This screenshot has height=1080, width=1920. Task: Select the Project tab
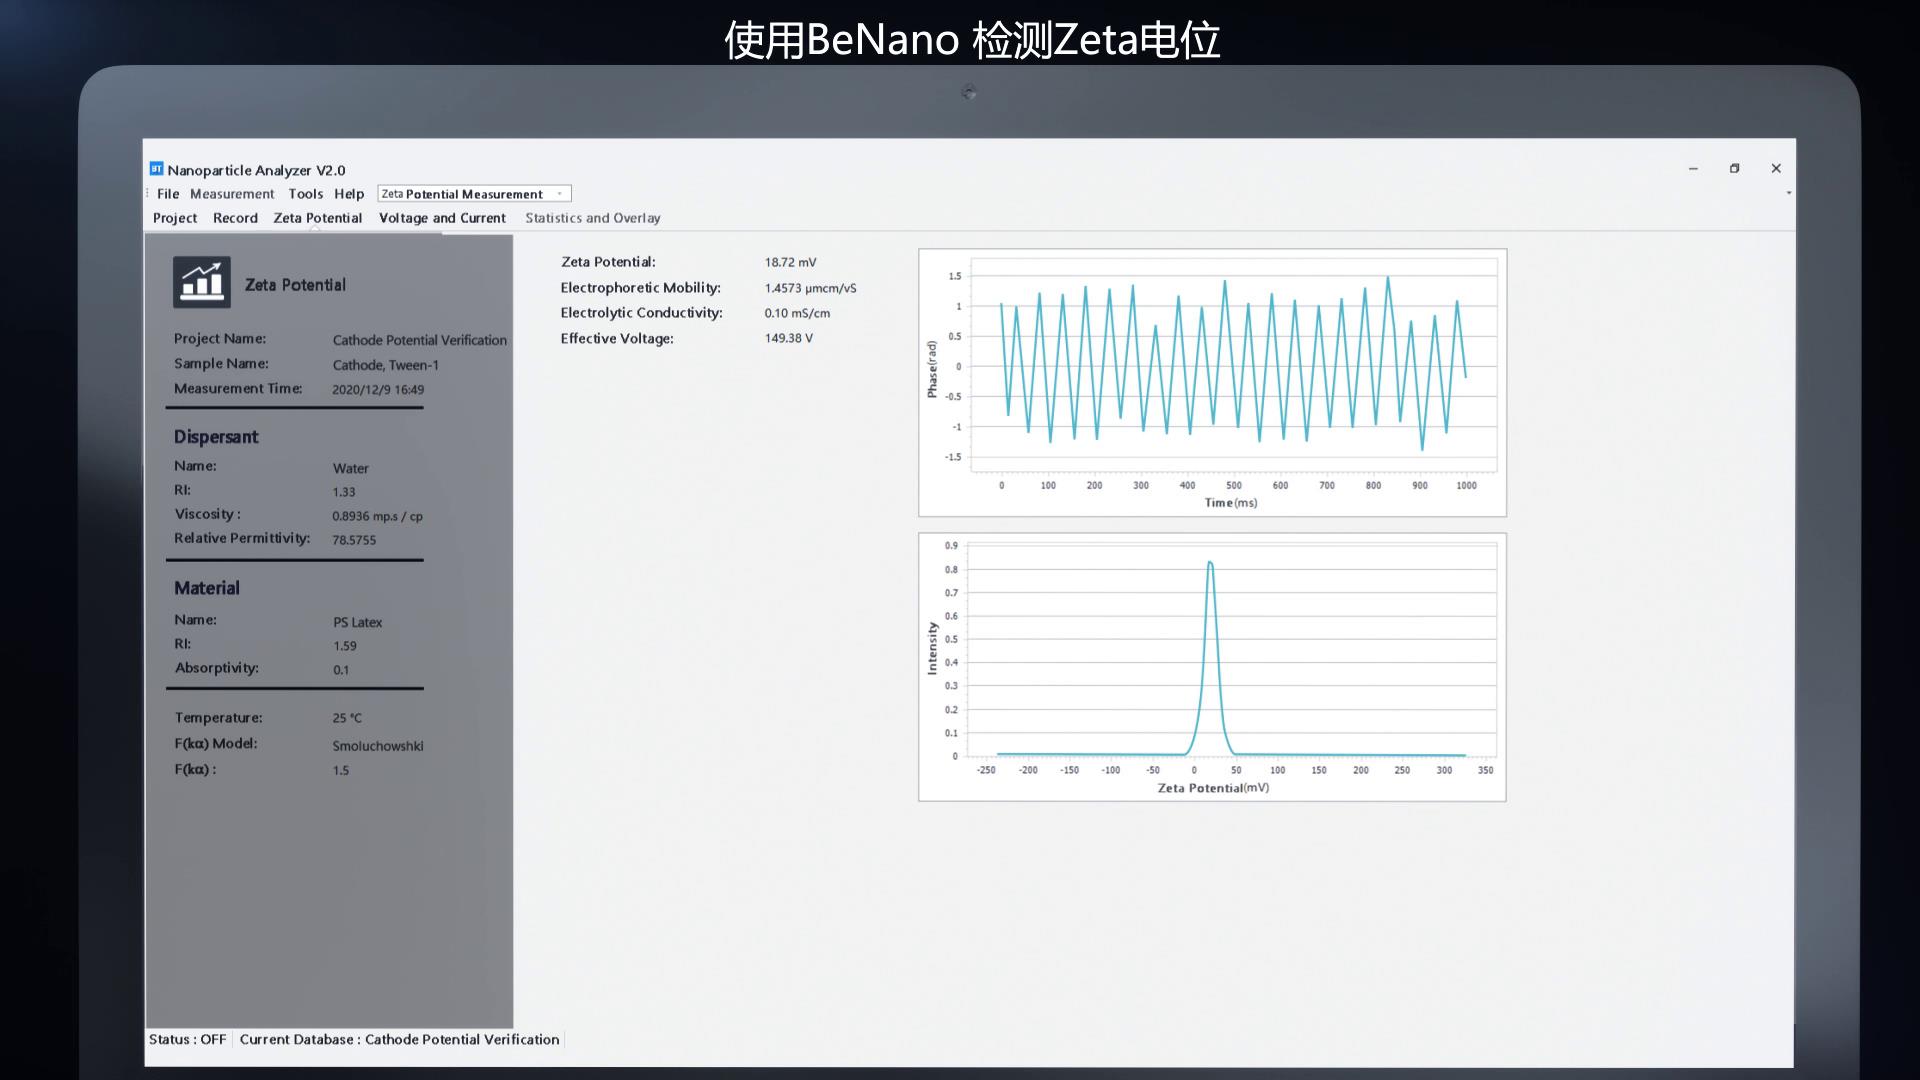(x=174, y=218)
